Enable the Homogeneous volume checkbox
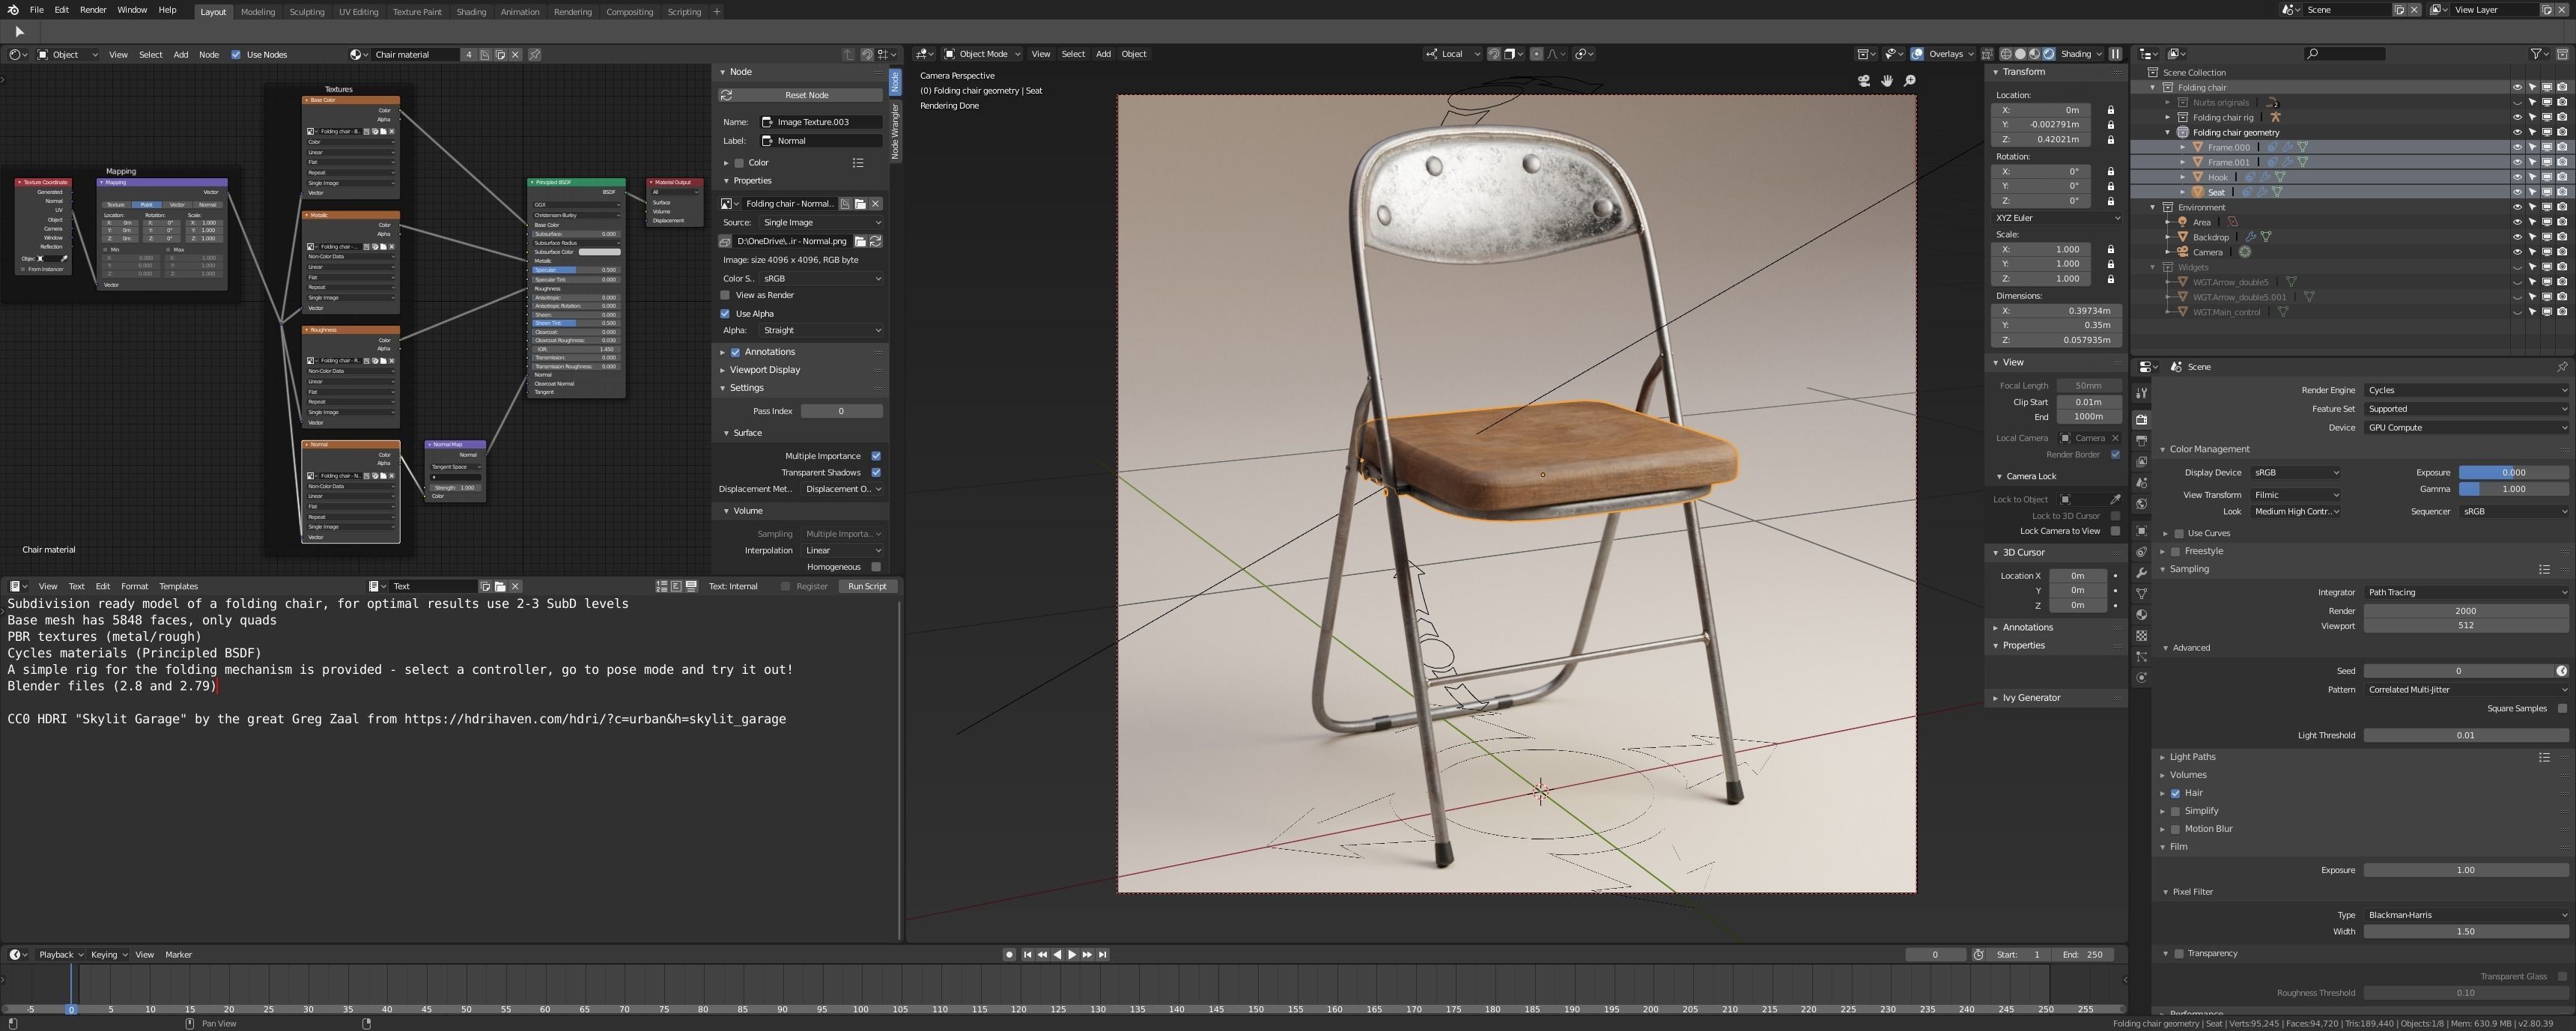 pyautogui.click(x=876, y=567)
